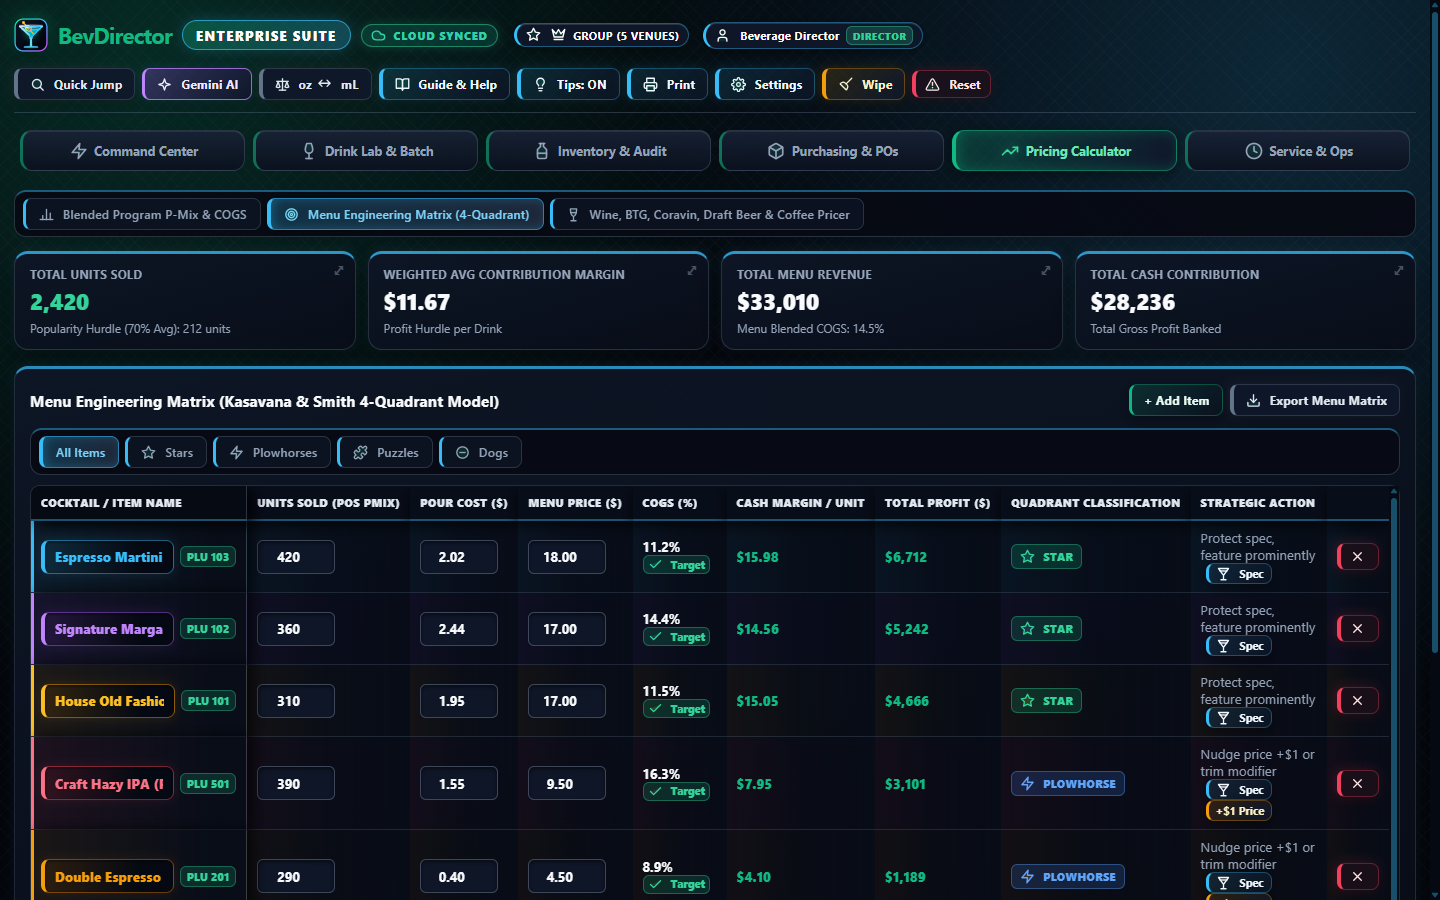Screen dimensions: 1440x900
Task: Filter matrix by Dogs
Action: click(x=481, y=453)
